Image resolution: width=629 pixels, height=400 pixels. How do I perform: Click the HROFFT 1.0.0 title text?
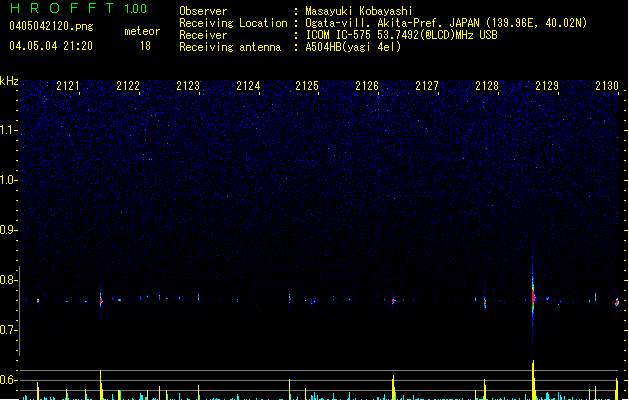coord(78,8)
